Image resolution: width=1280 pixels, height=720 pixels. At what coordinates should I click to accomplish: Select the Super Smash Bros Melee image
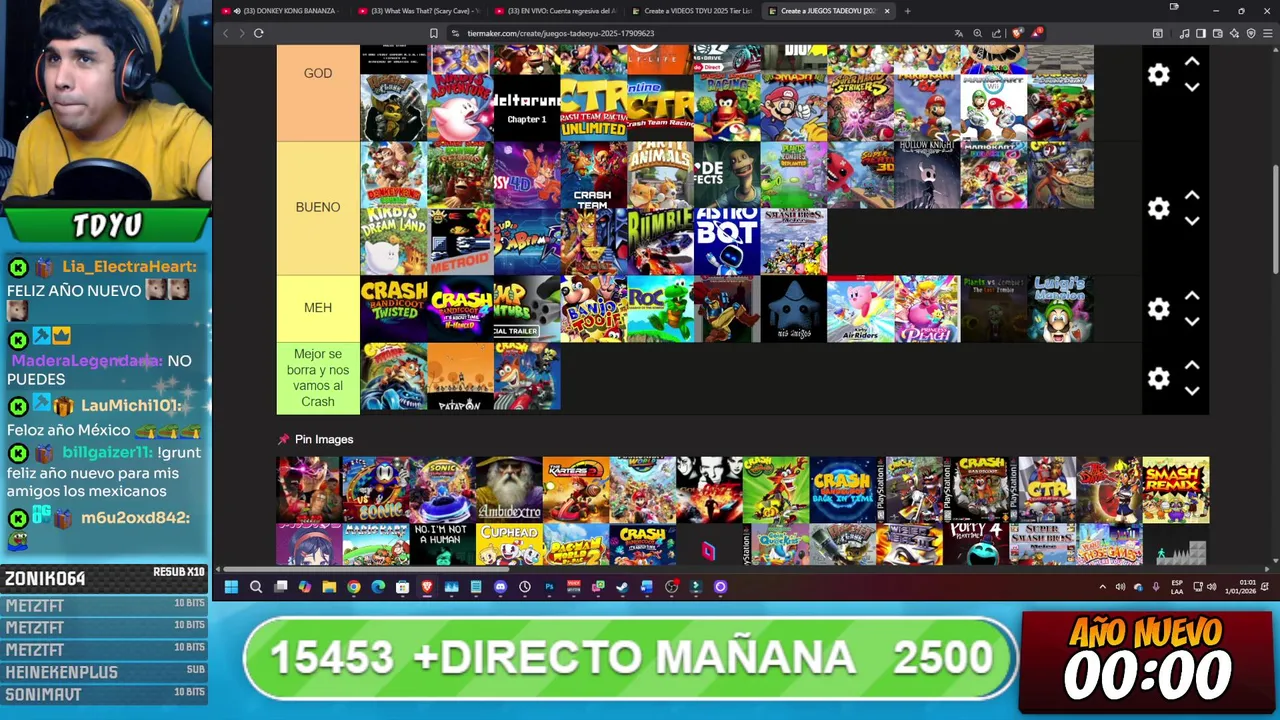point(1042,545)
